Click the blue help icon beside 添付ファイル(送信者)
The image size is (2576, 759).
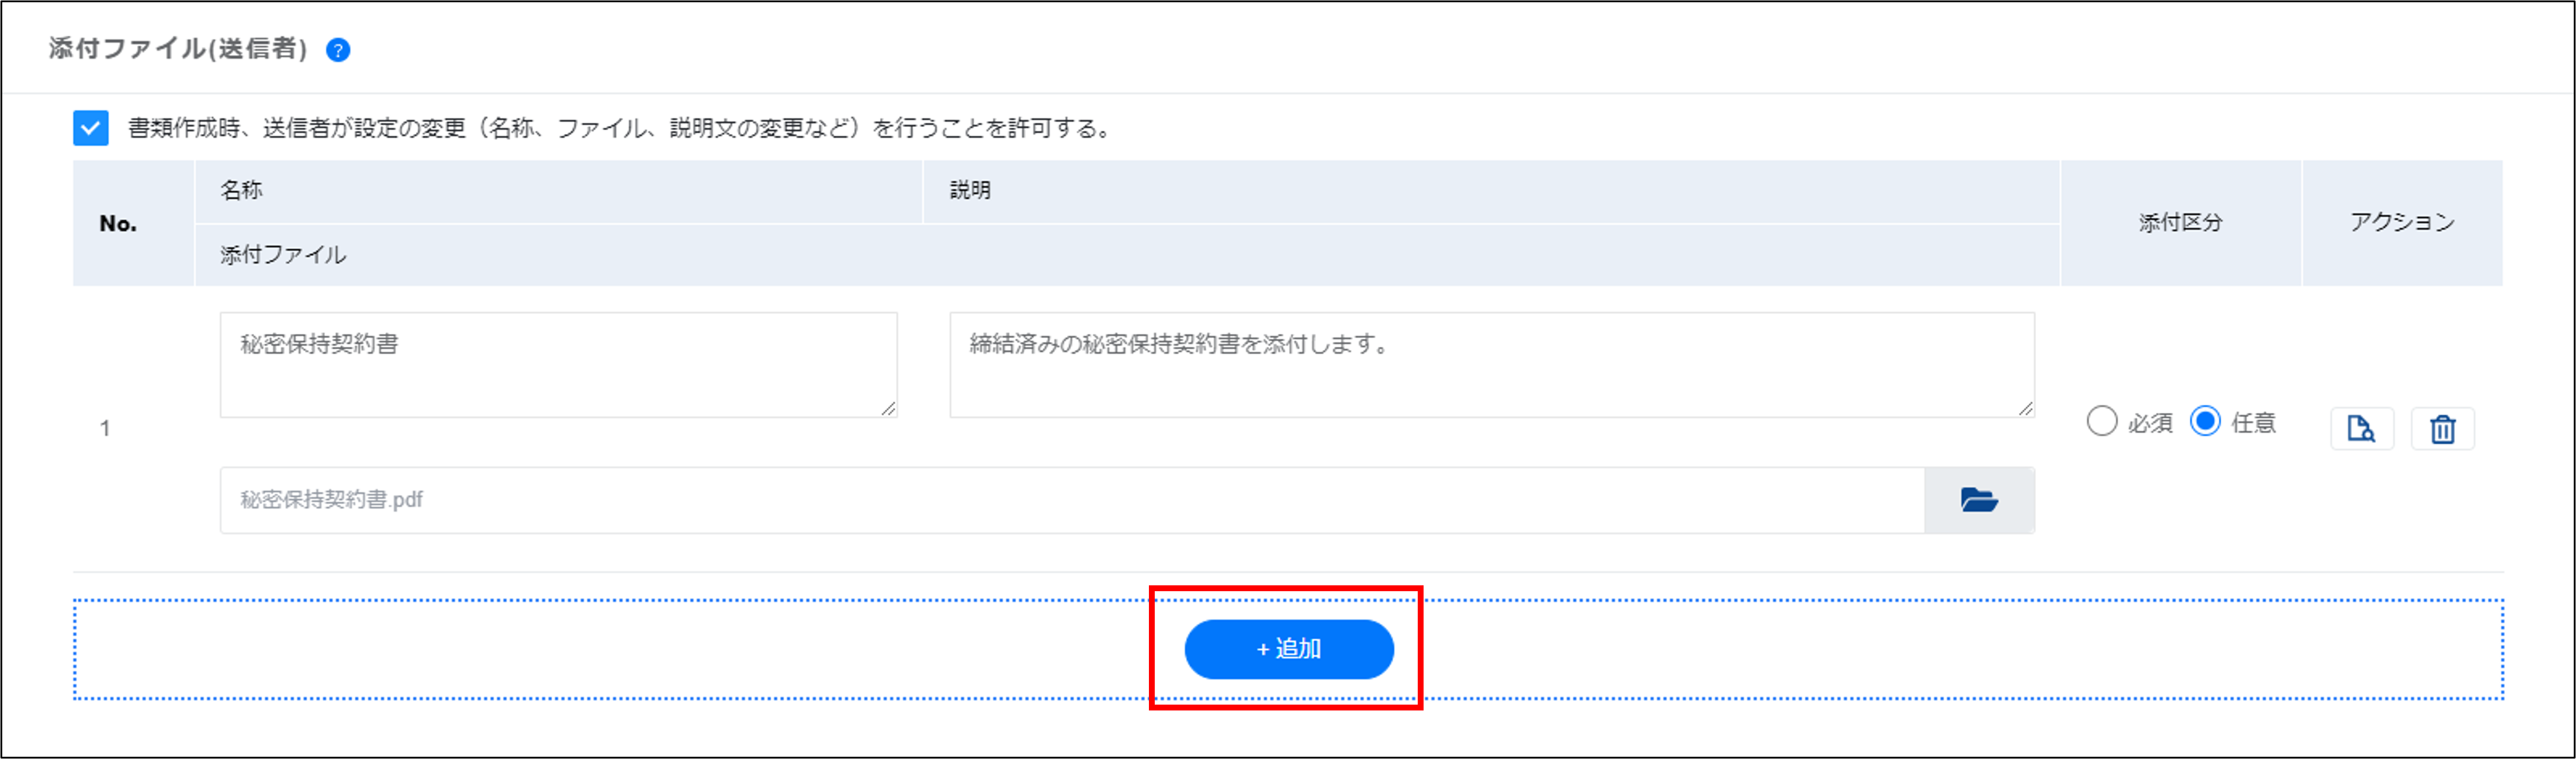(338, 50)
